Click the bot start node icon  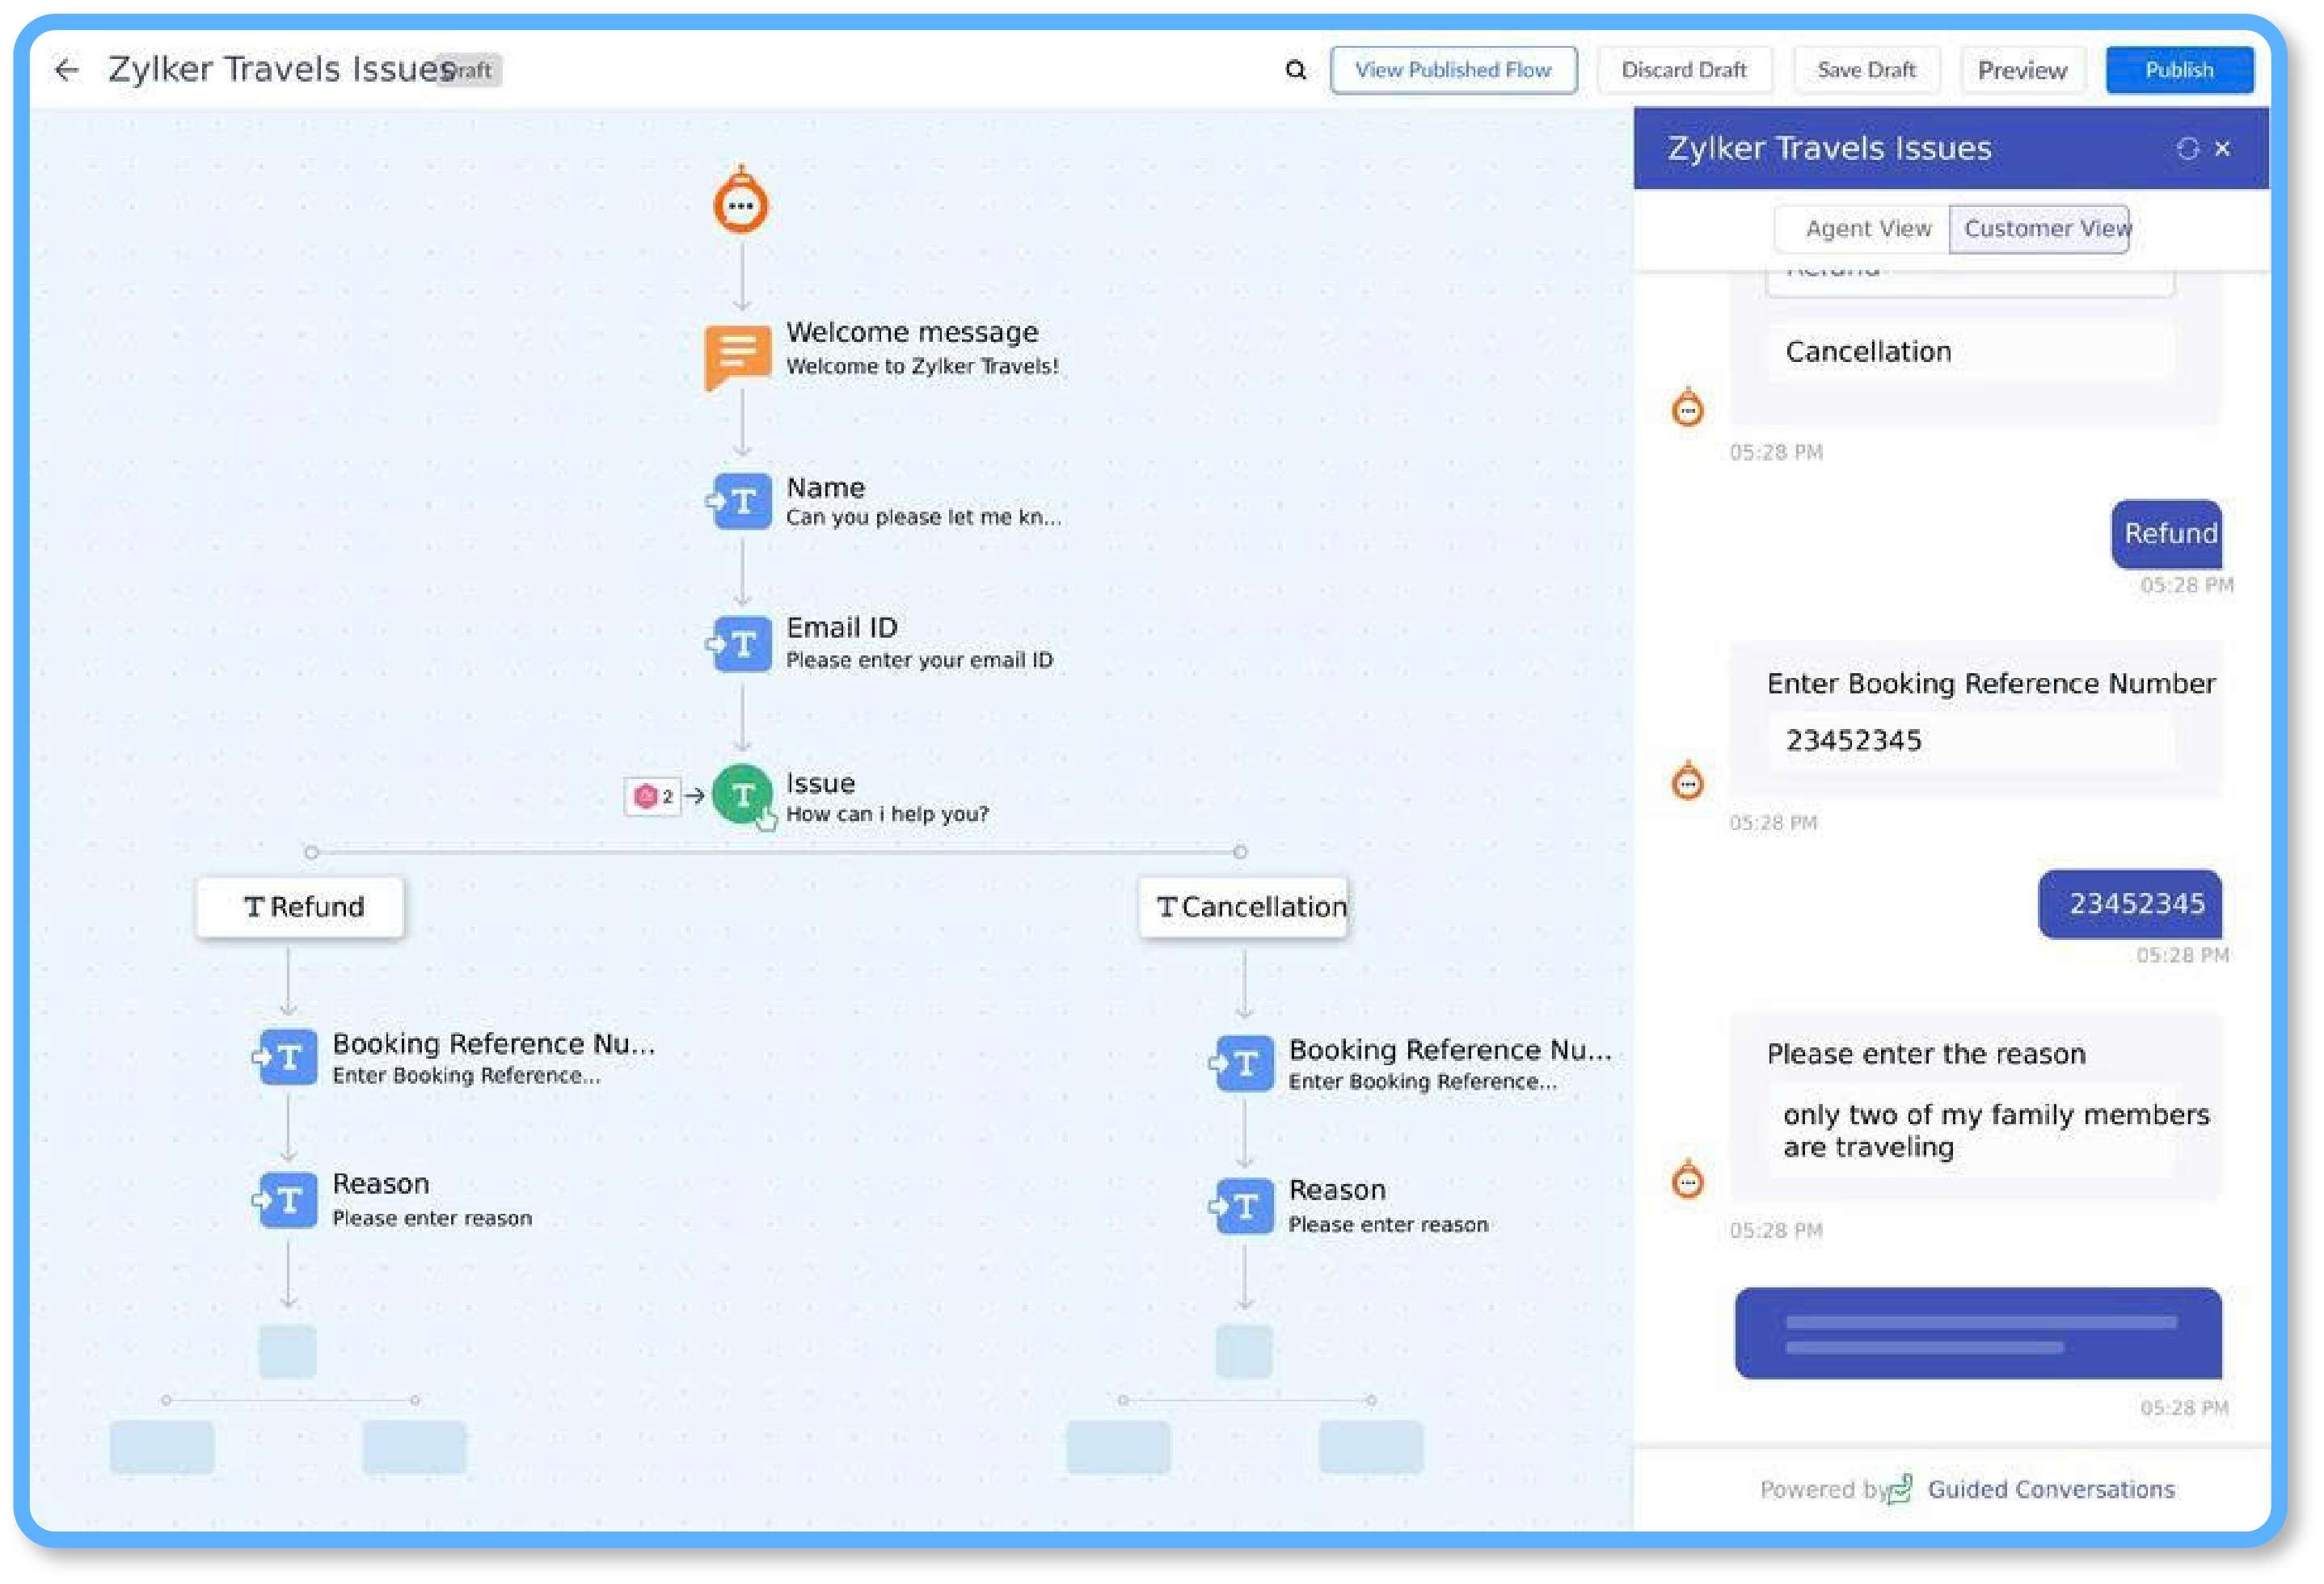[x=740, y=204]
